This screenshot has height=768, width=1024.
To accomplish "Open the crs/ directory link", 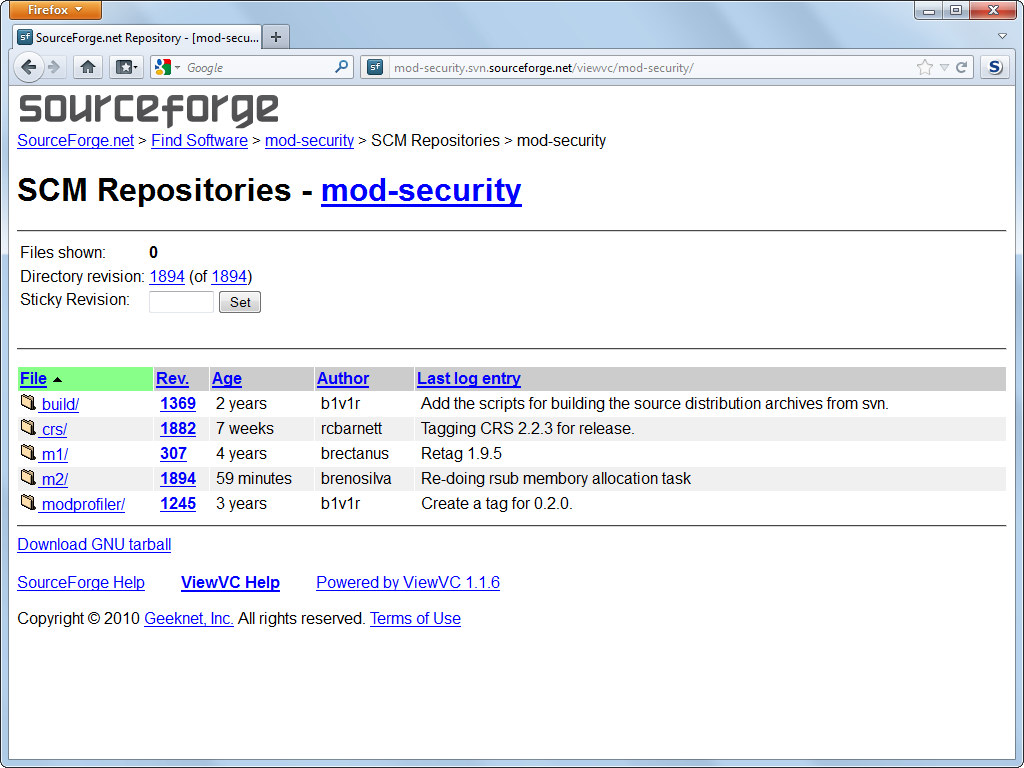I will pyautogui.click(x=54, y=429).
